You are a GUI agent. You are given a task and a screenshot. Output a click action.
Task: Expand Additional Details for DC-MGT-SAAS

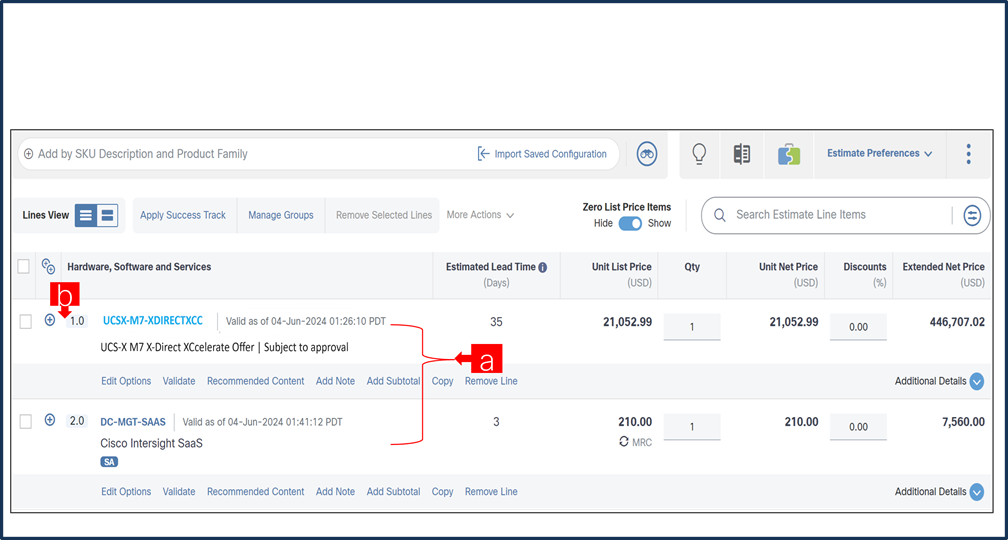pyautogui.click(x=976, y=492)
